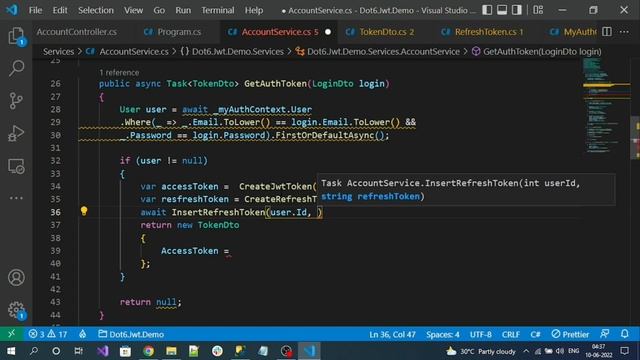Open the File menu
The height and width of the screenshot is (360, 640).
point(36,10)
